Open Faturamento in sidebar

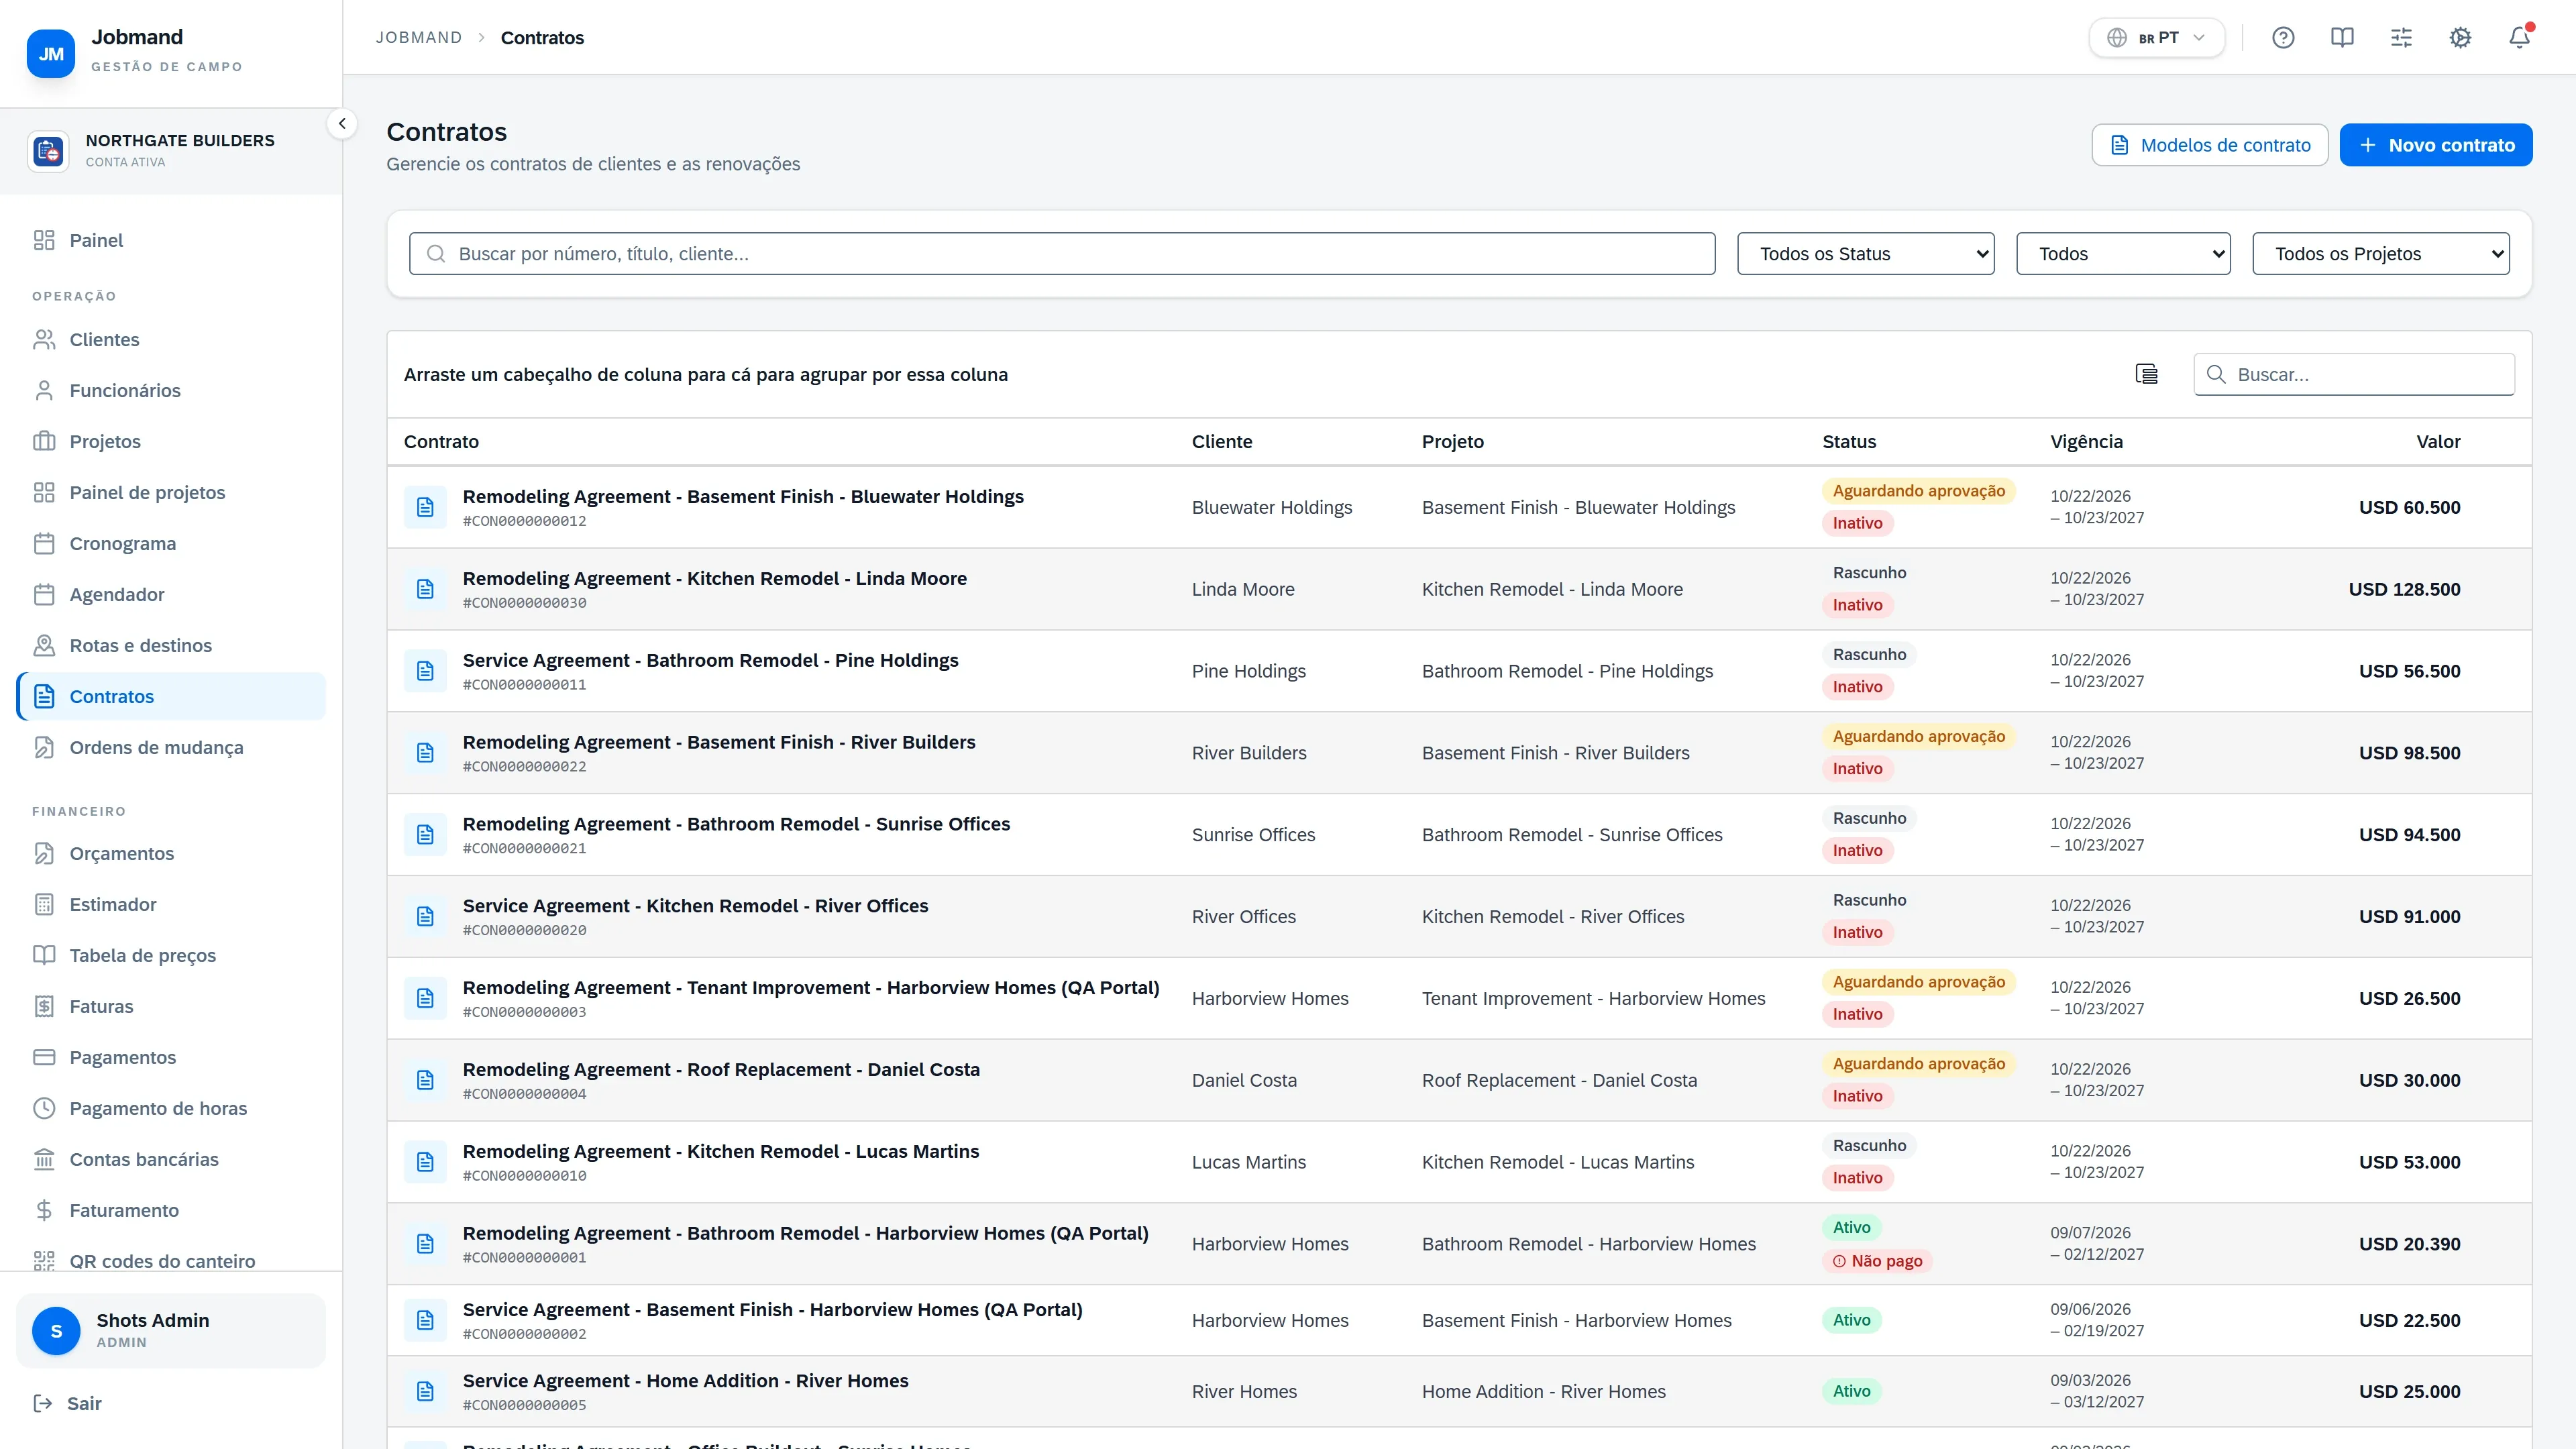coord(171,1211)
